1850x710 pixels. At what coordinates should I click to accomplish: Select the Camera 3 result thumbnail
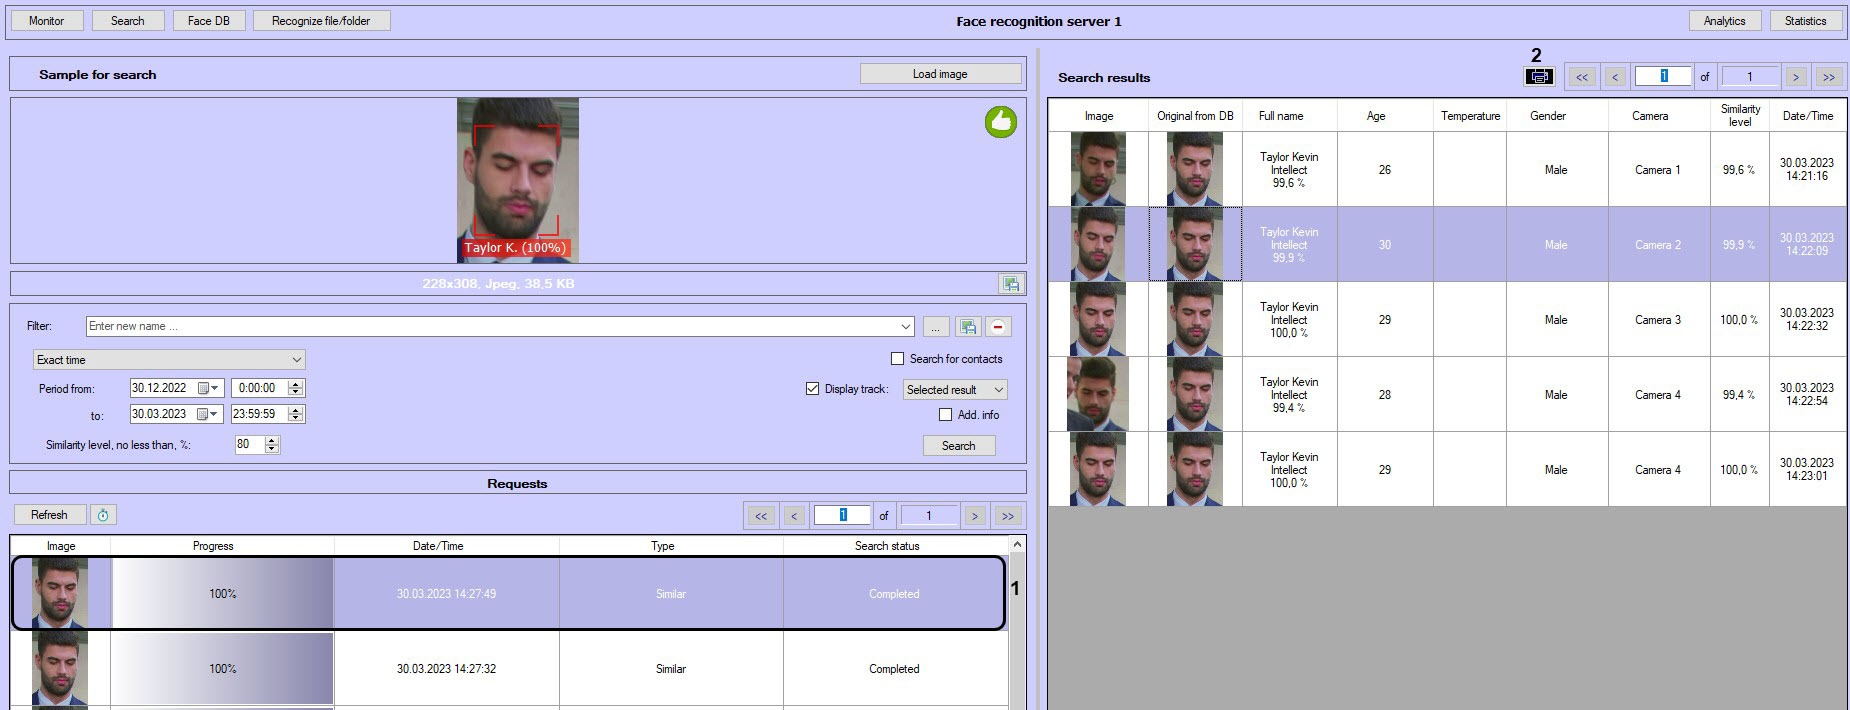(1097, 320)
